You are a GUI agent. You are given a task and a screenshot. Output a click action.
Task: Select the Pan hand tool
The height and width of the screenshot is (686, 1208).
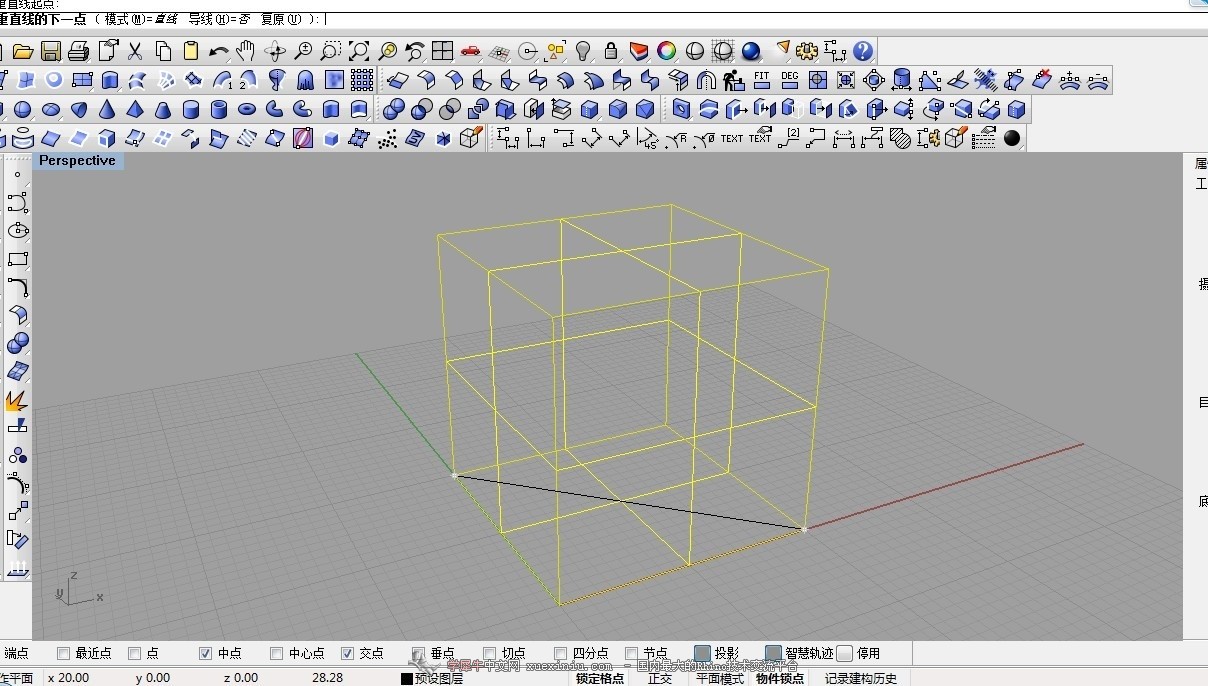click(246, 51)
